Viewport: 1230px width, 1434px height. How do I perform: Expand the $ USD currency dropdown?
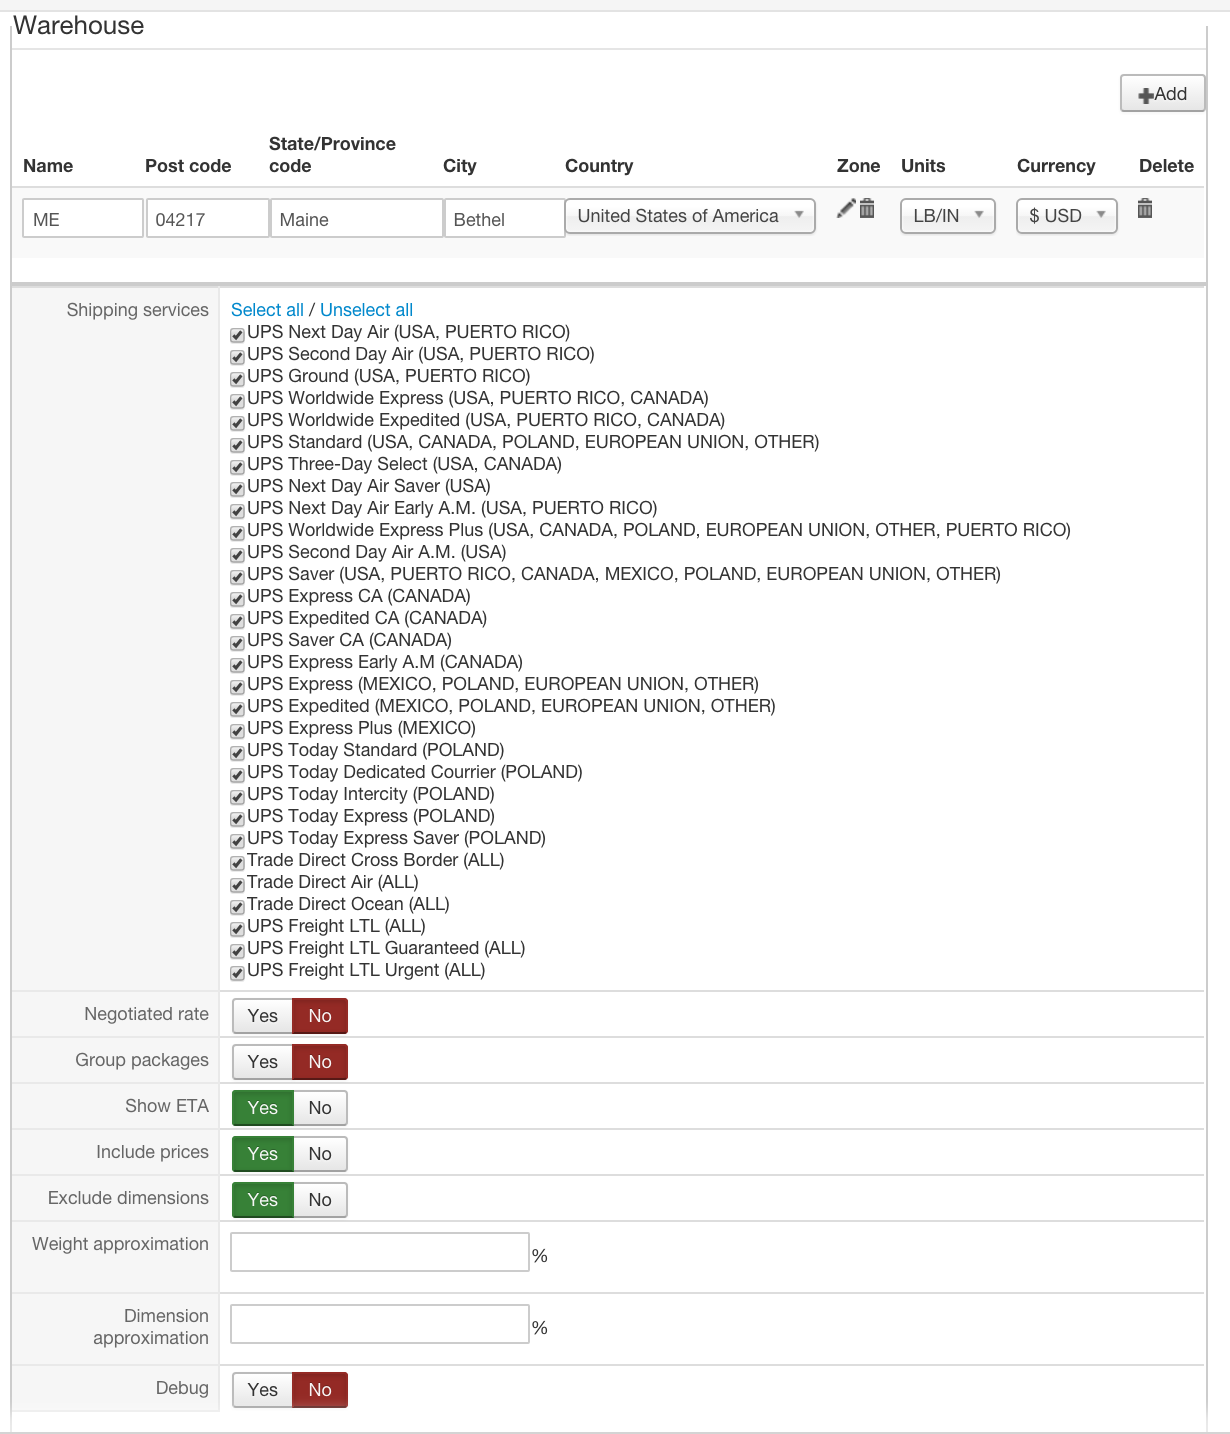[1066, 216]
